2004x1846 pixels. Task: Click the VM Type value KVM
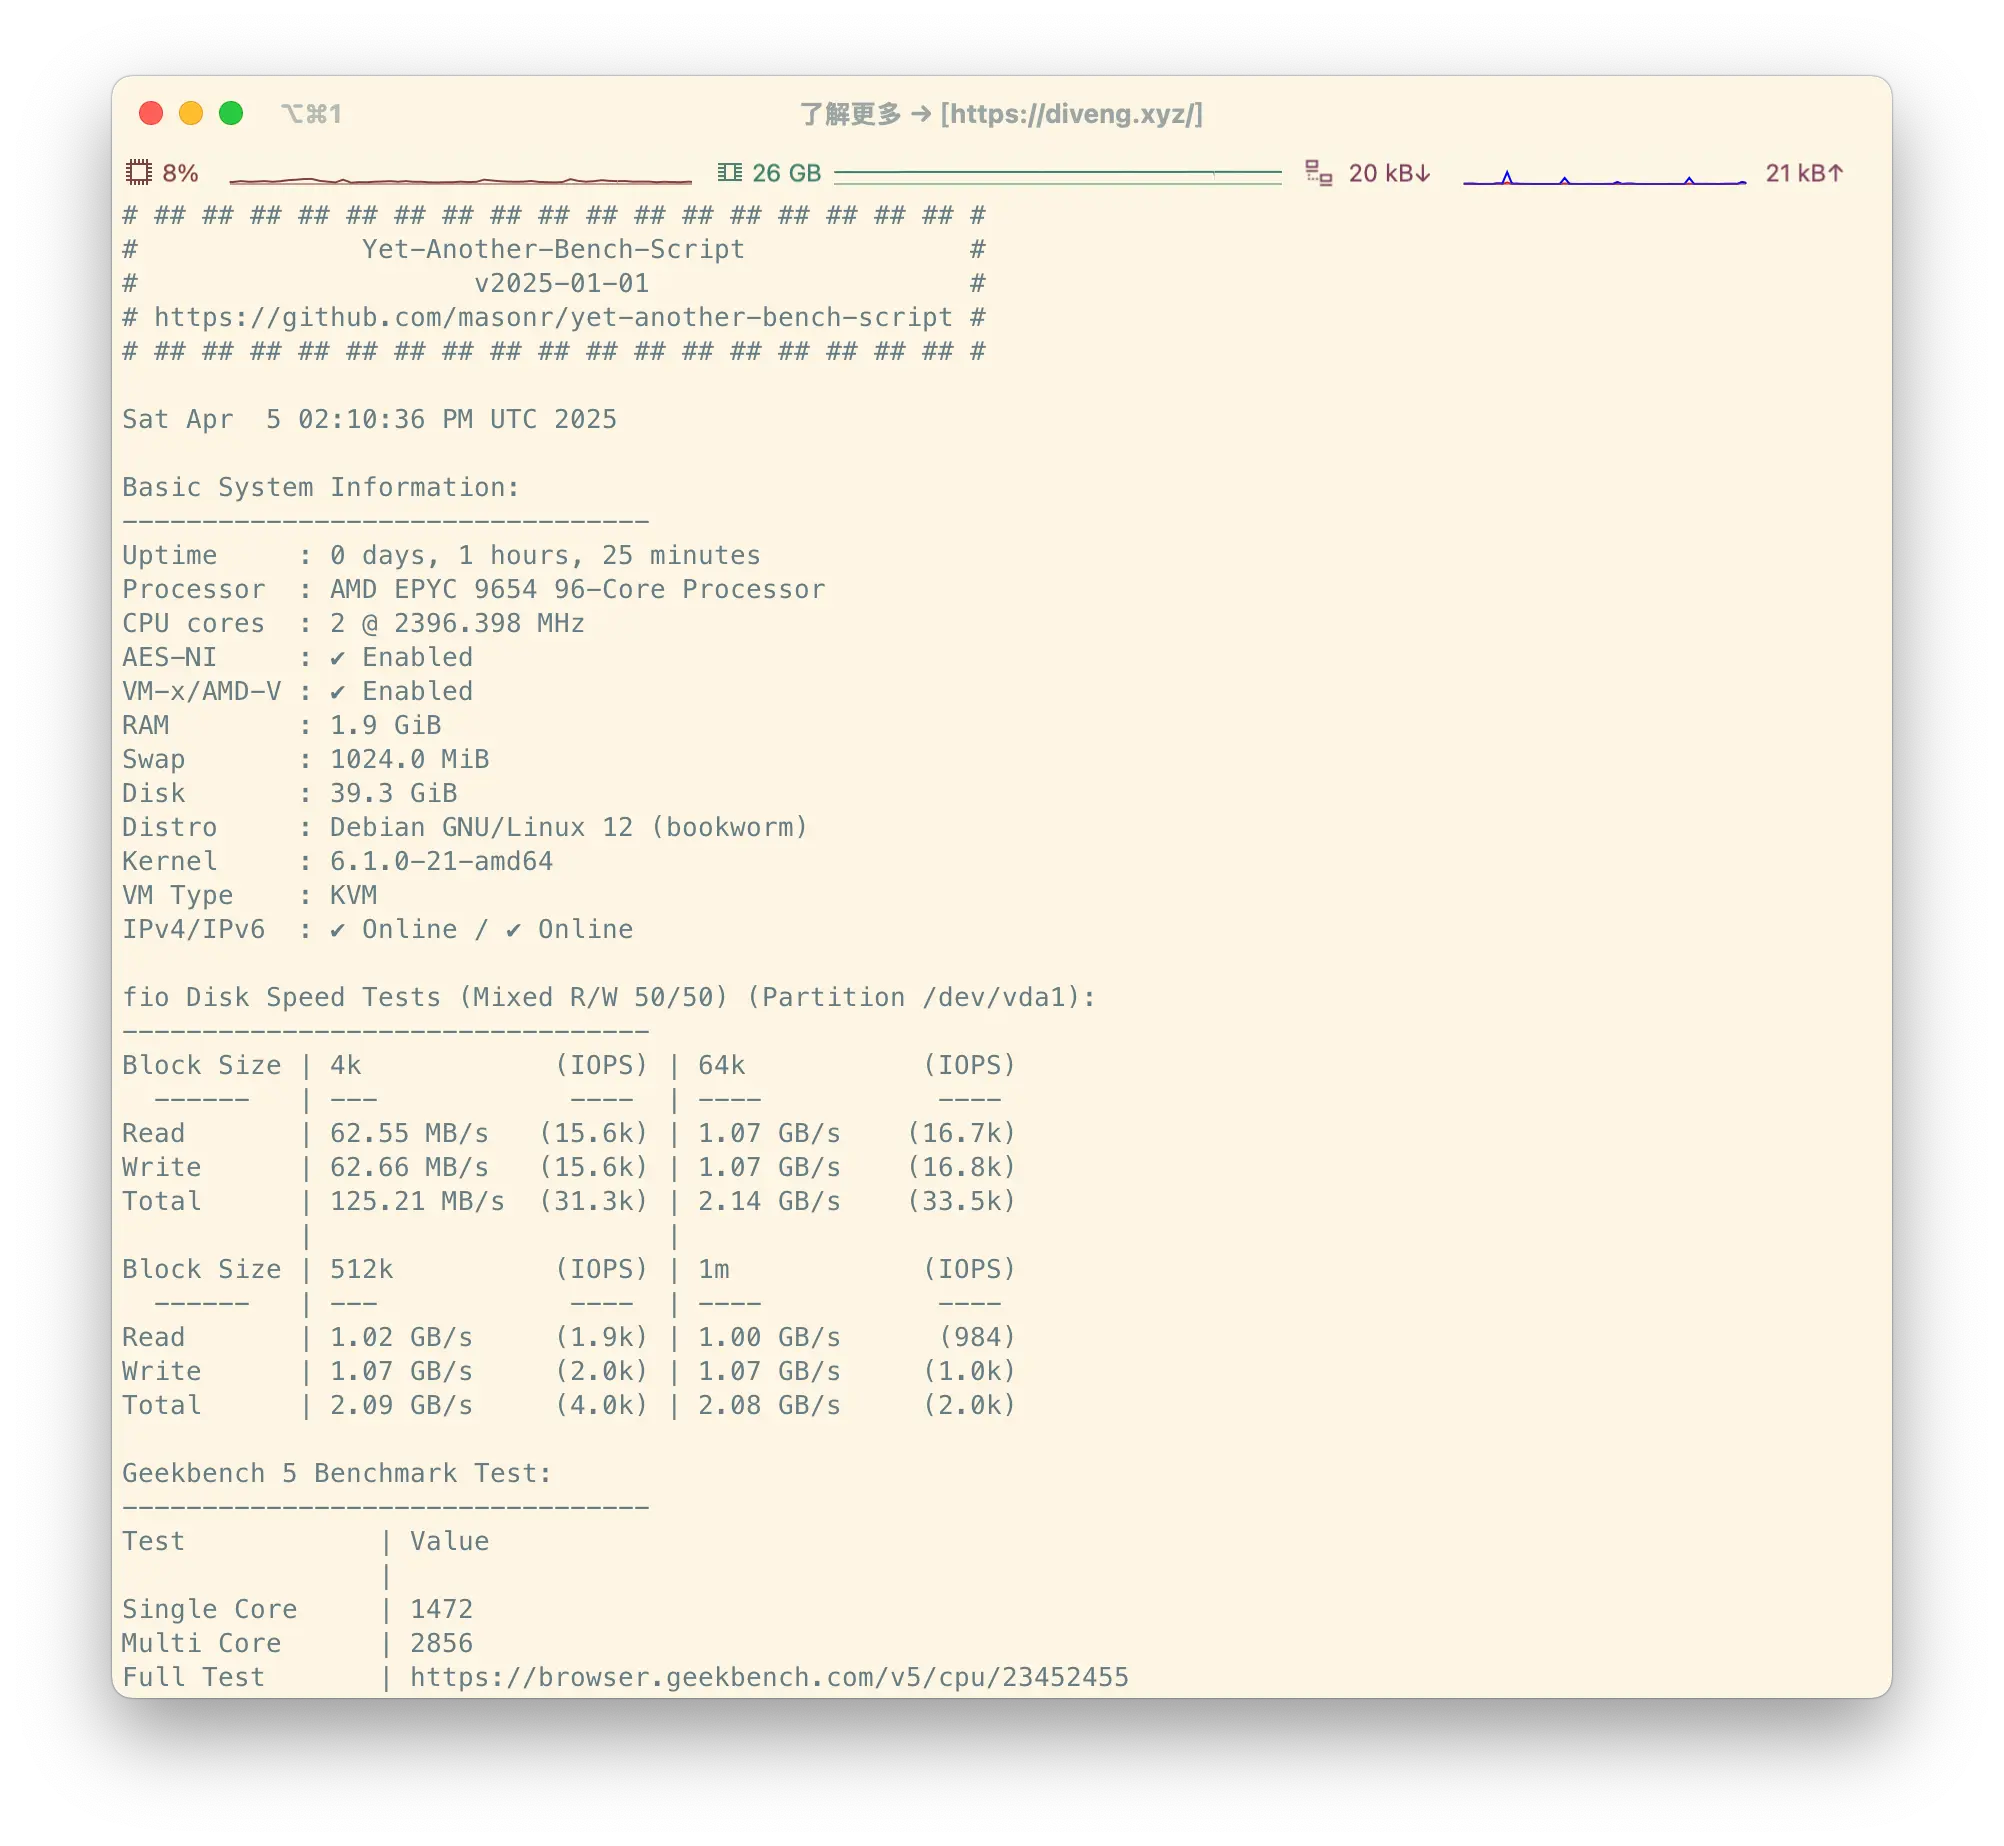[353, 895]
